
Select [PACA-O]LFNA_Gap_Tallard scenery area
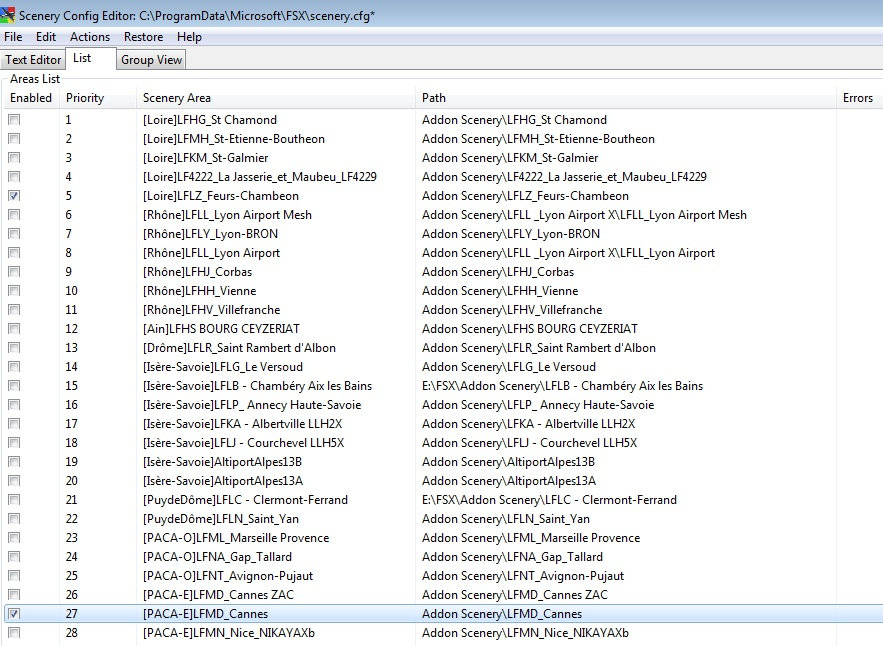click(217, 557)
